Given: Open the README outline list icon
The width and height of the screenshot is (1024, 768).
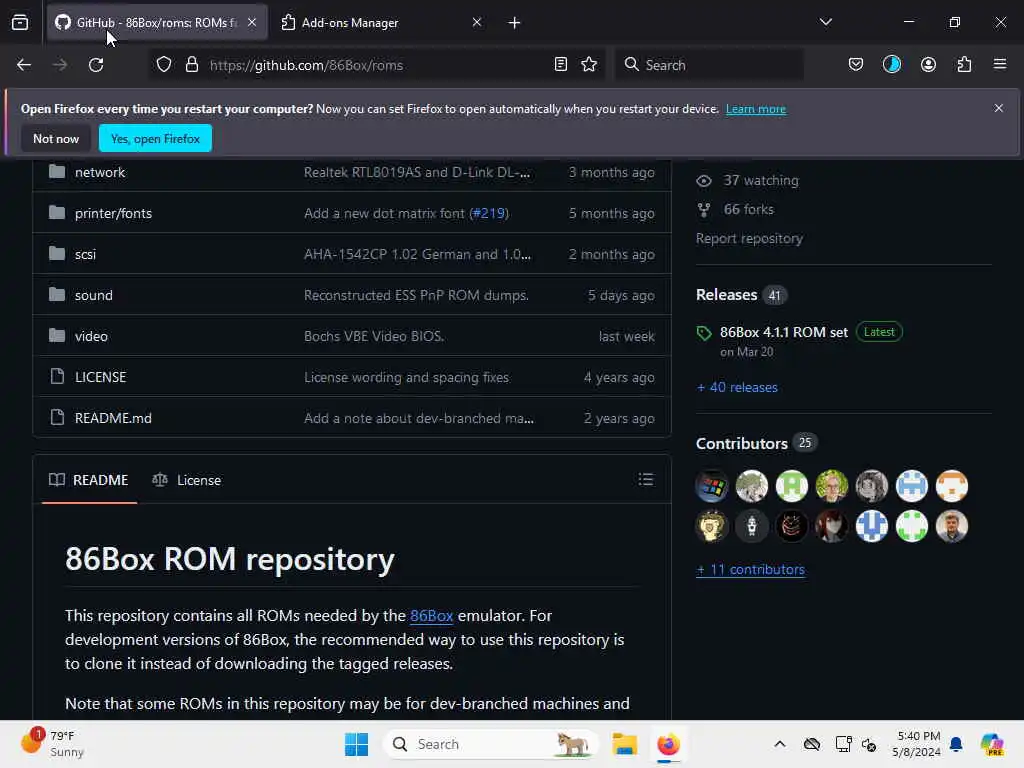Looking at the screenshot, I should 645,480.
